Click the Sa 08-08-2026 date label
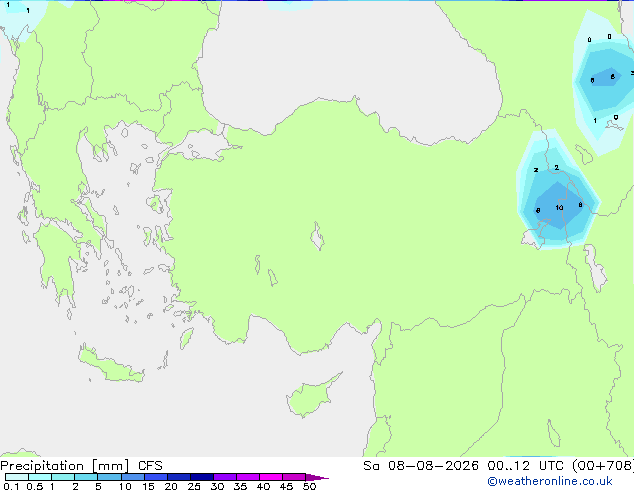Viewport: 634px width, 490px height. point(421,466)
